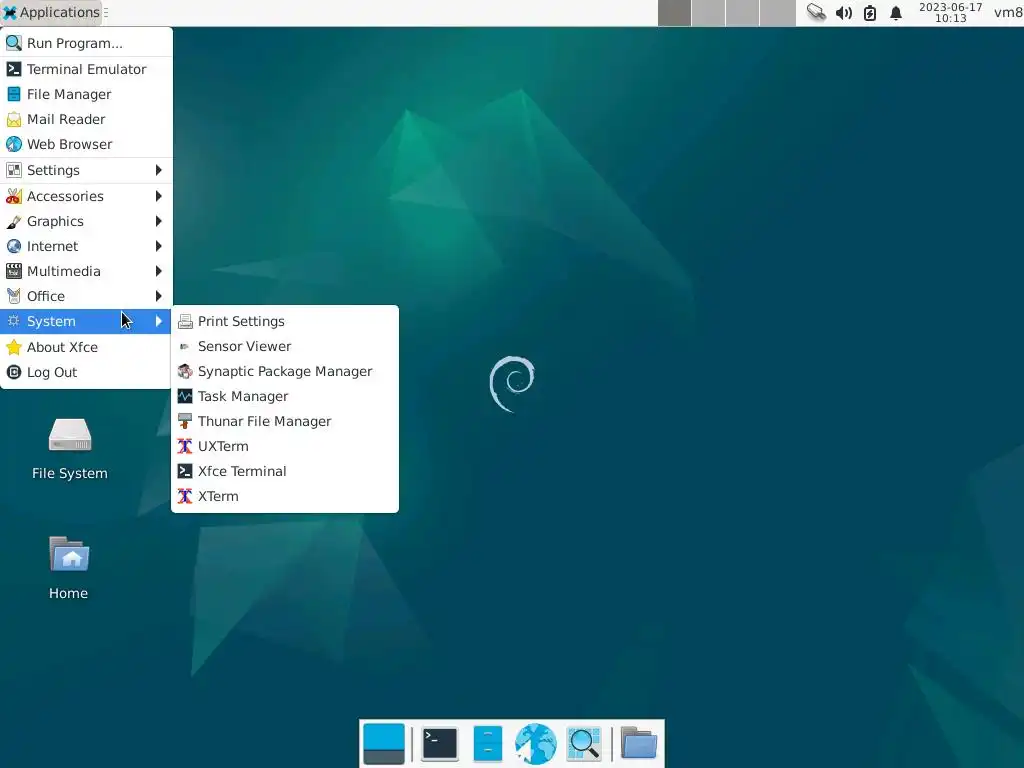This screenshot has height=768, width=1024.
Task: Launch XTerm from System submenu
Action: click(285, 496)
